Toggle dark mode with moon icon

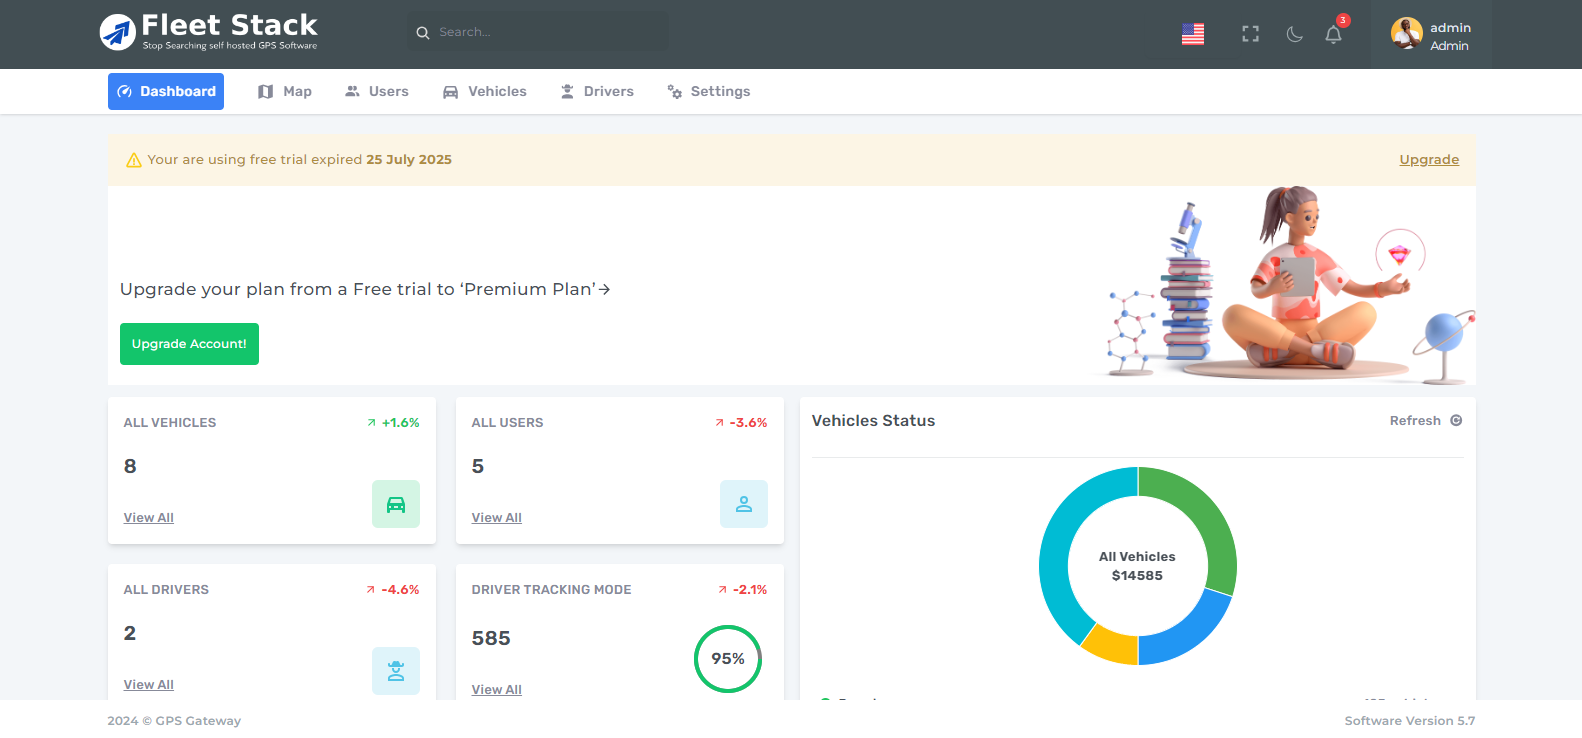coord(1294,34)
